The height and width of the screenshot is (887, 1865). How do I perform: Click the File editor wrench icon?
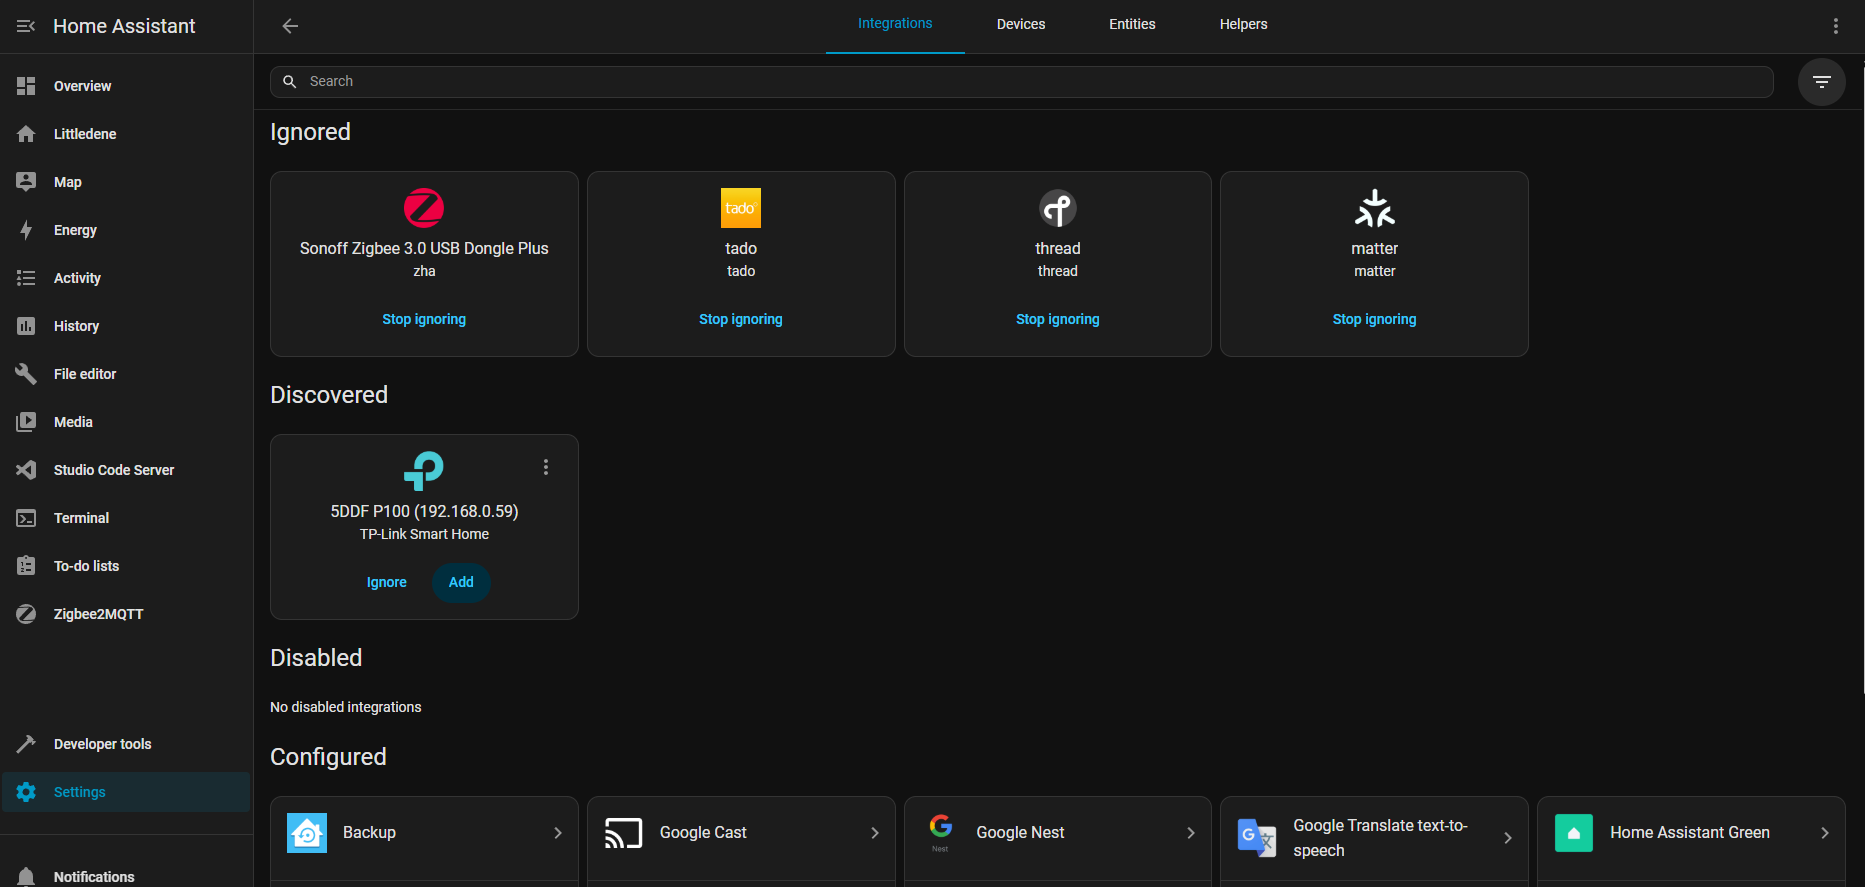[26, 374]
